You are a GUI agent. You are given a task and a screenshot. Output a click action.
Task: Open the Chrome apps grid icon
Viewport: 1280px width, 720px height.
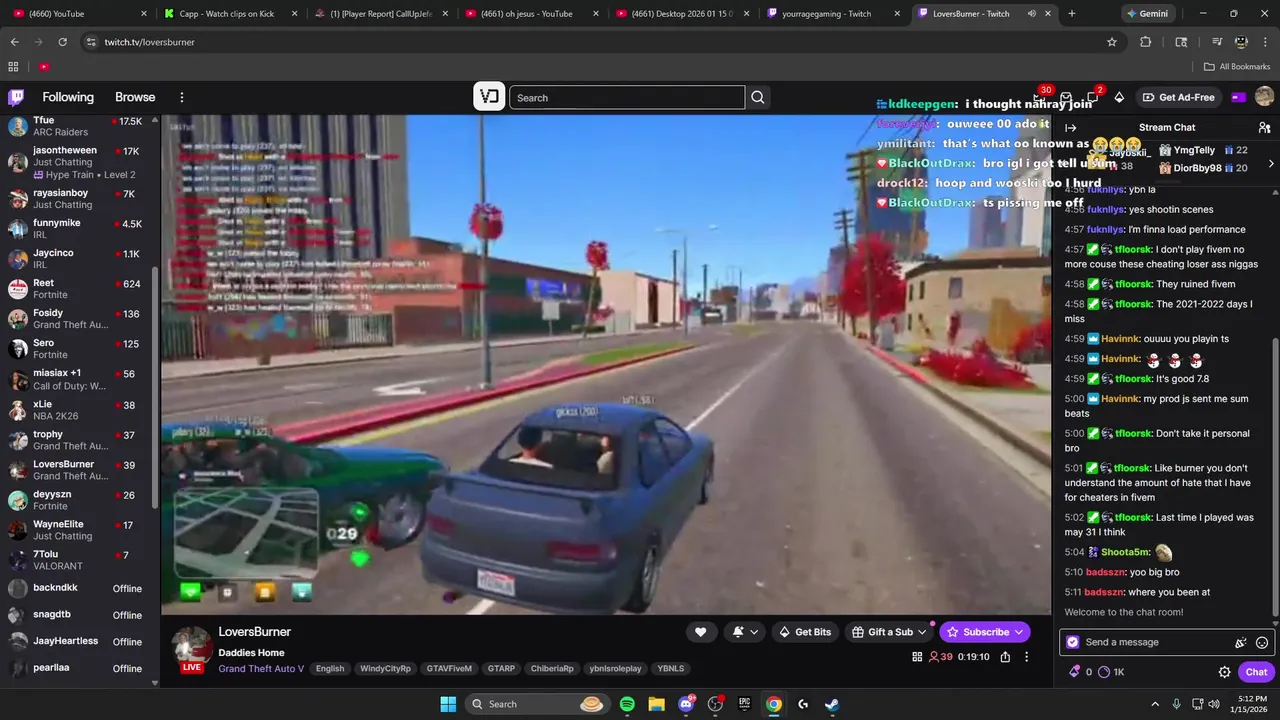pyautogui.click(x=13, y=67)
